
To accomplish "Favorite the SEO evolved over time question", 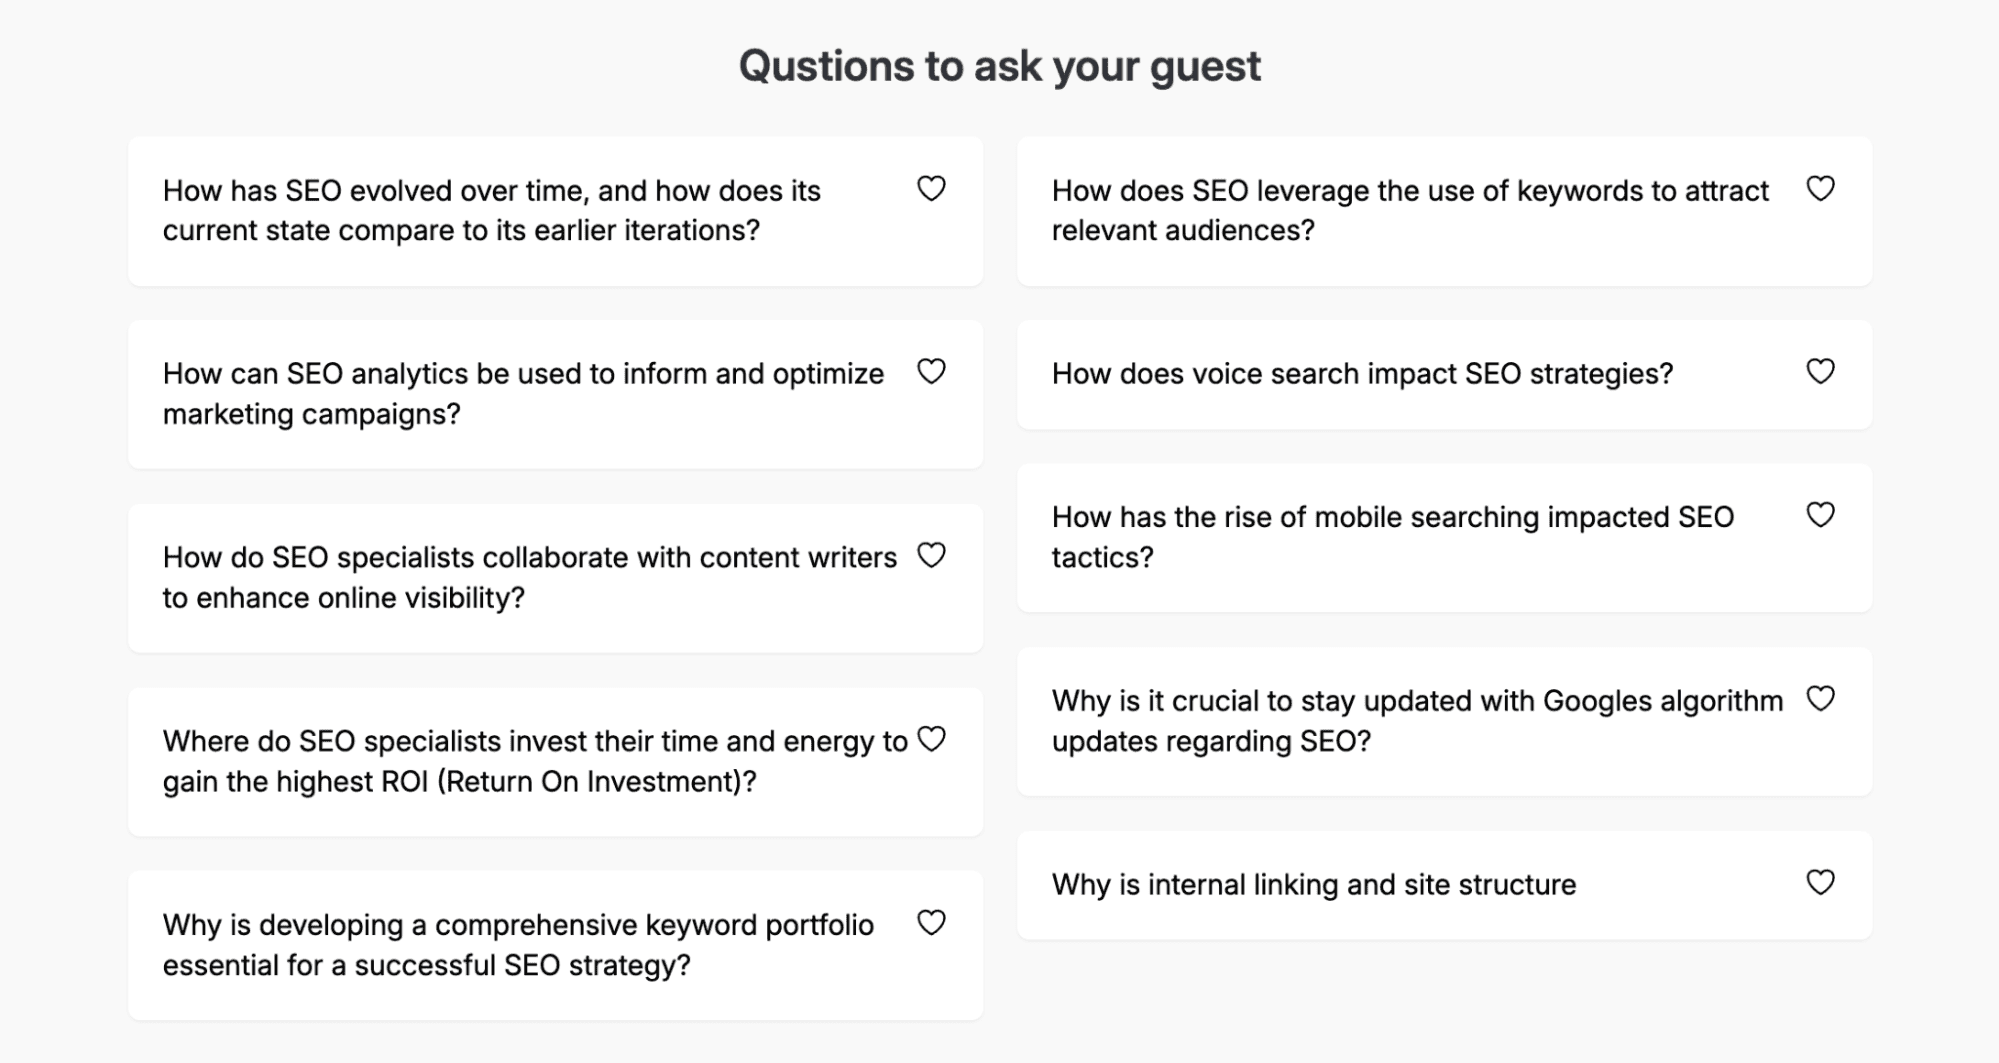I will (x=931, y=188).
